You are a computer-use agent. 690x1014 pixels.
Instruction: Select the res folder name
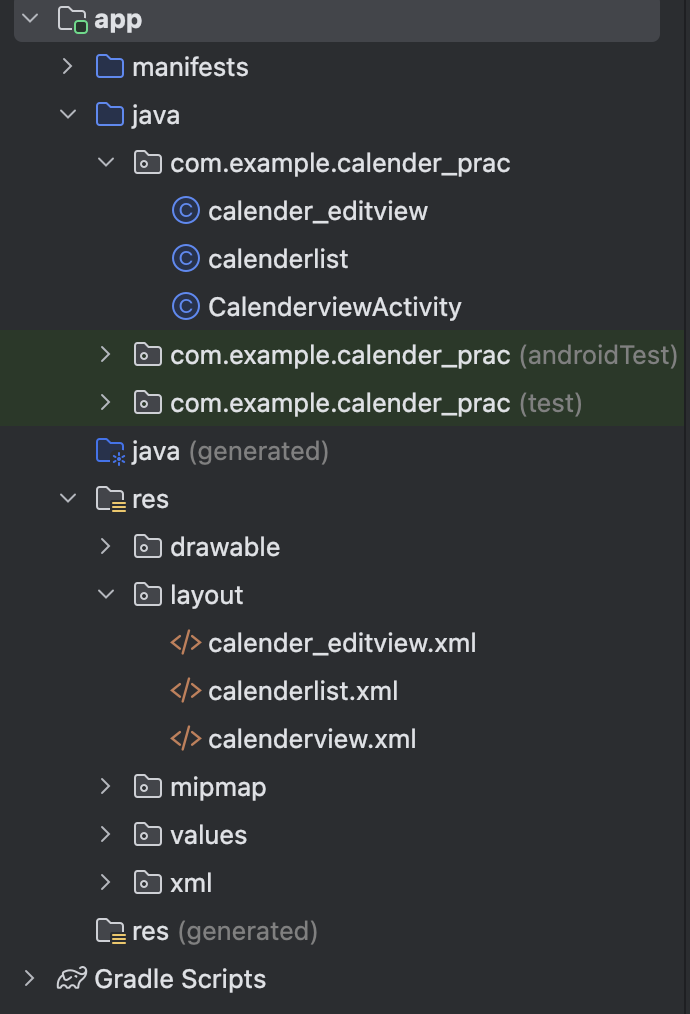point(150,499)
